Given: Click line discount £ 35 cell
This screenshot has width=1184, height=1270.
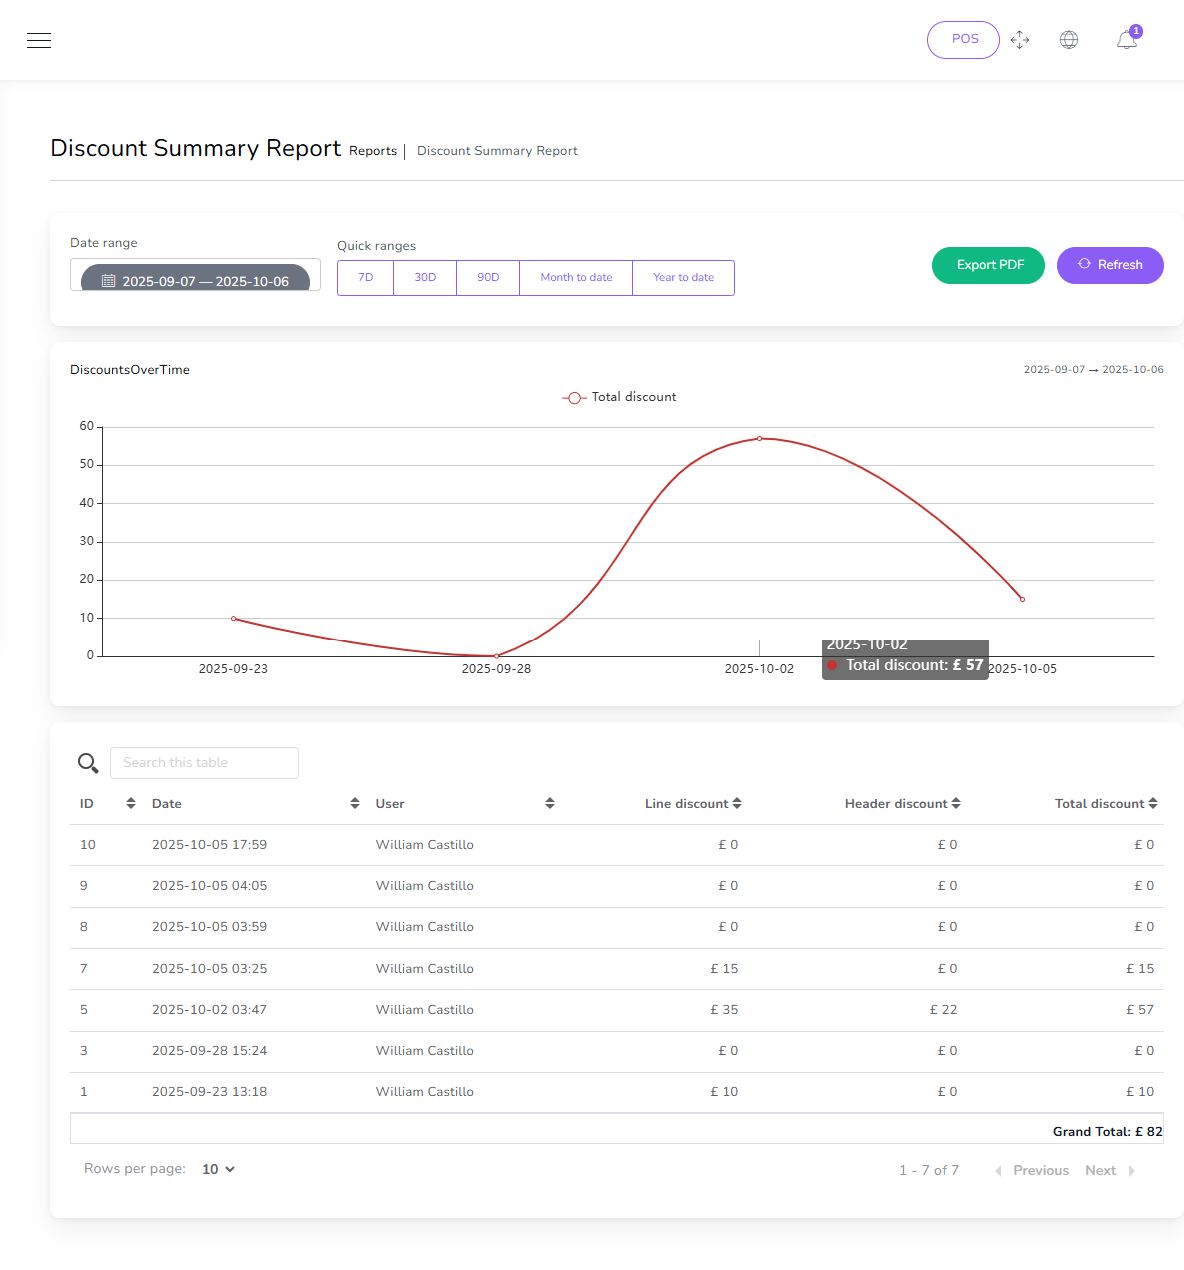Looking at the screenshot, I should coord(724,1010).
